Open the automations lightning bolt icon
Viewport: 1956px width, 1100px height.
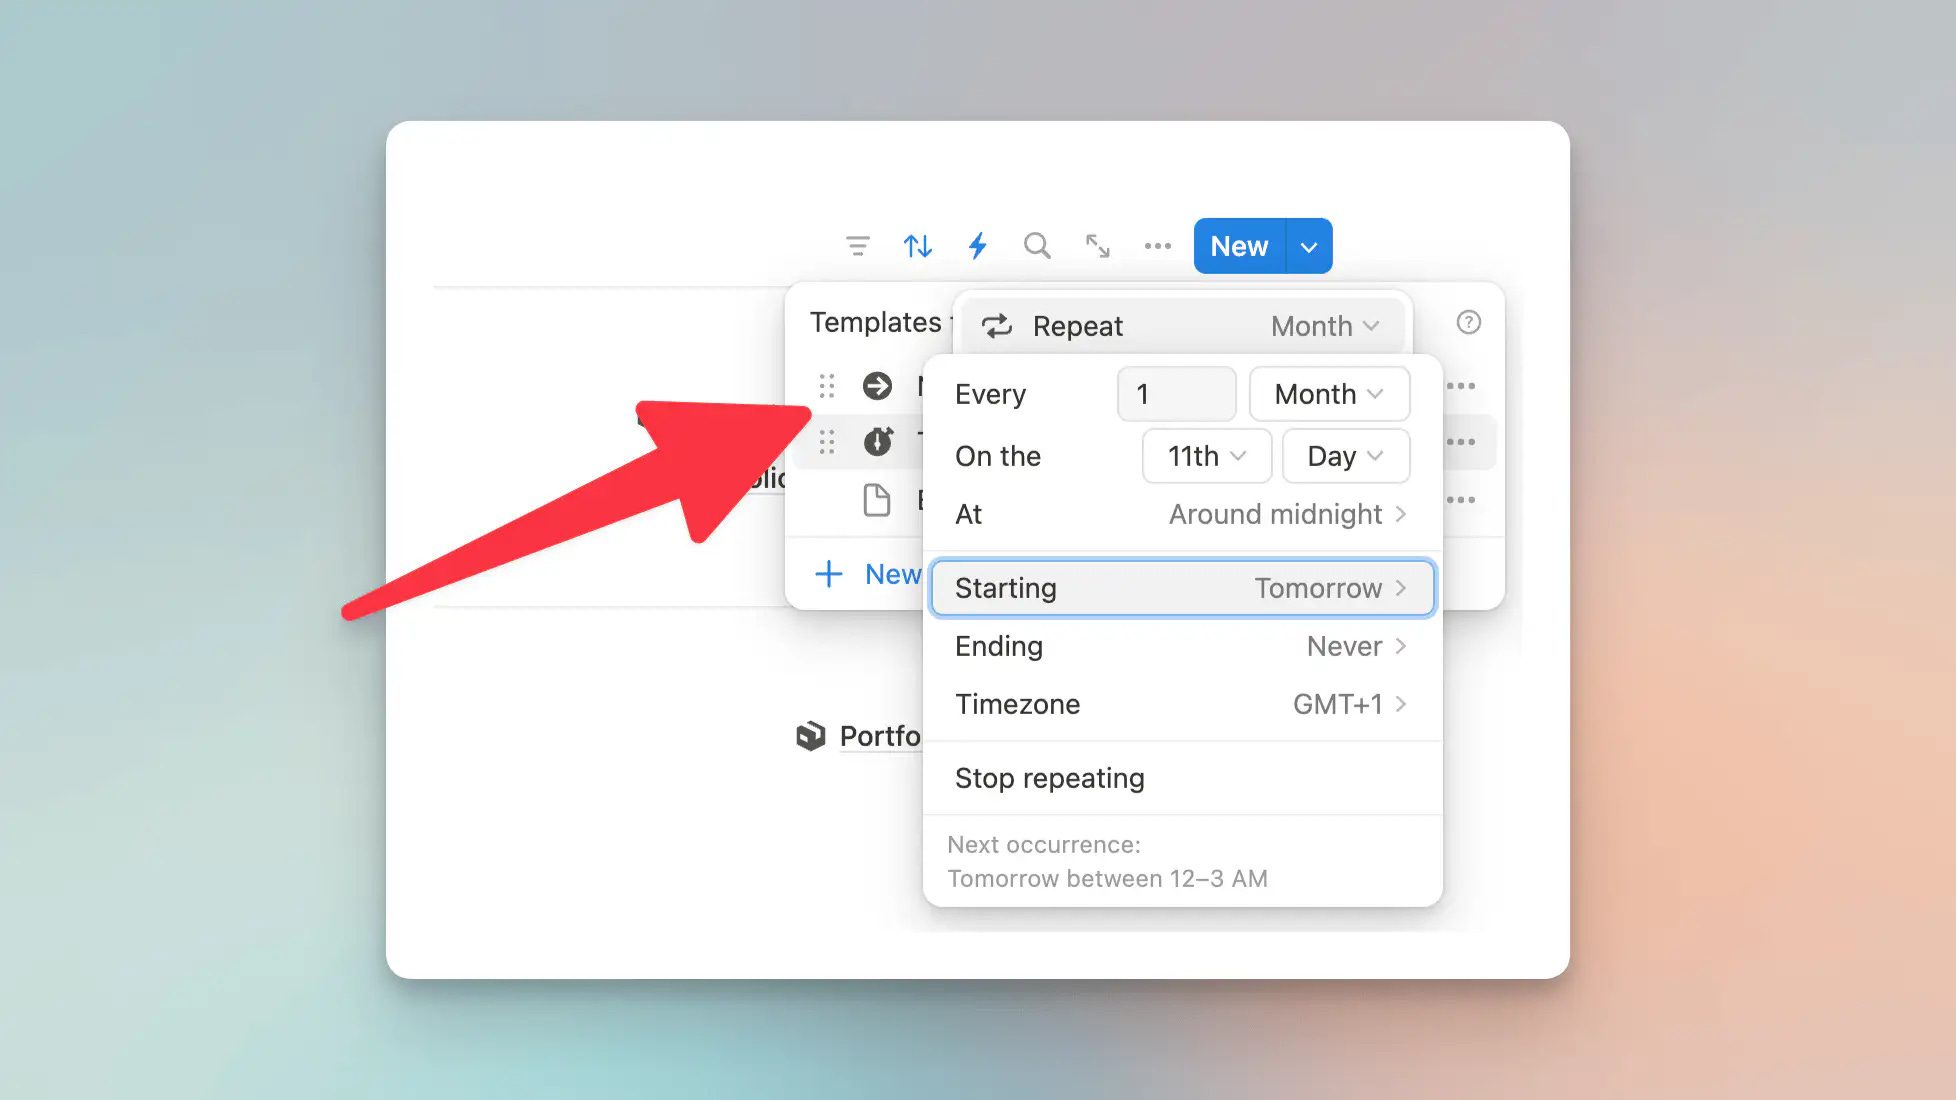pyautogui.click(x=977, y=246)
